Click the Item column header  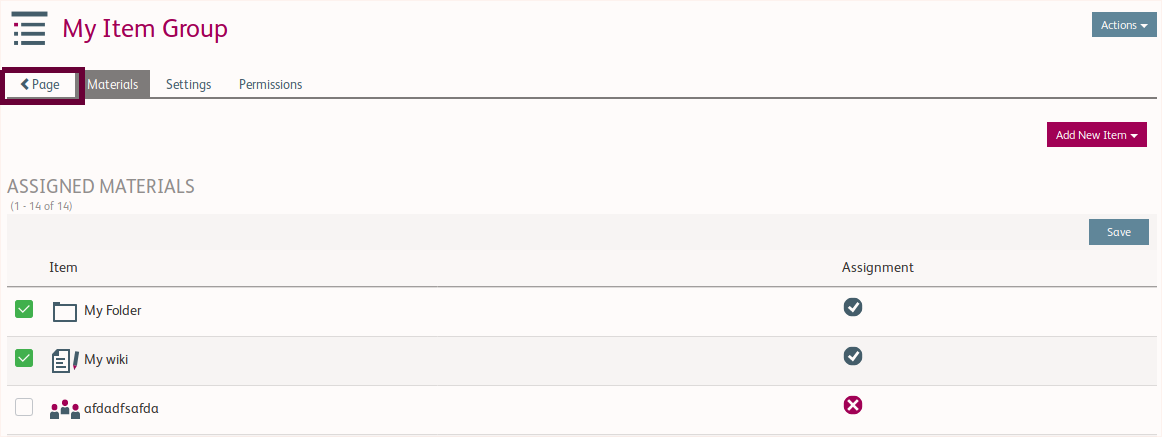click(63, 268)
